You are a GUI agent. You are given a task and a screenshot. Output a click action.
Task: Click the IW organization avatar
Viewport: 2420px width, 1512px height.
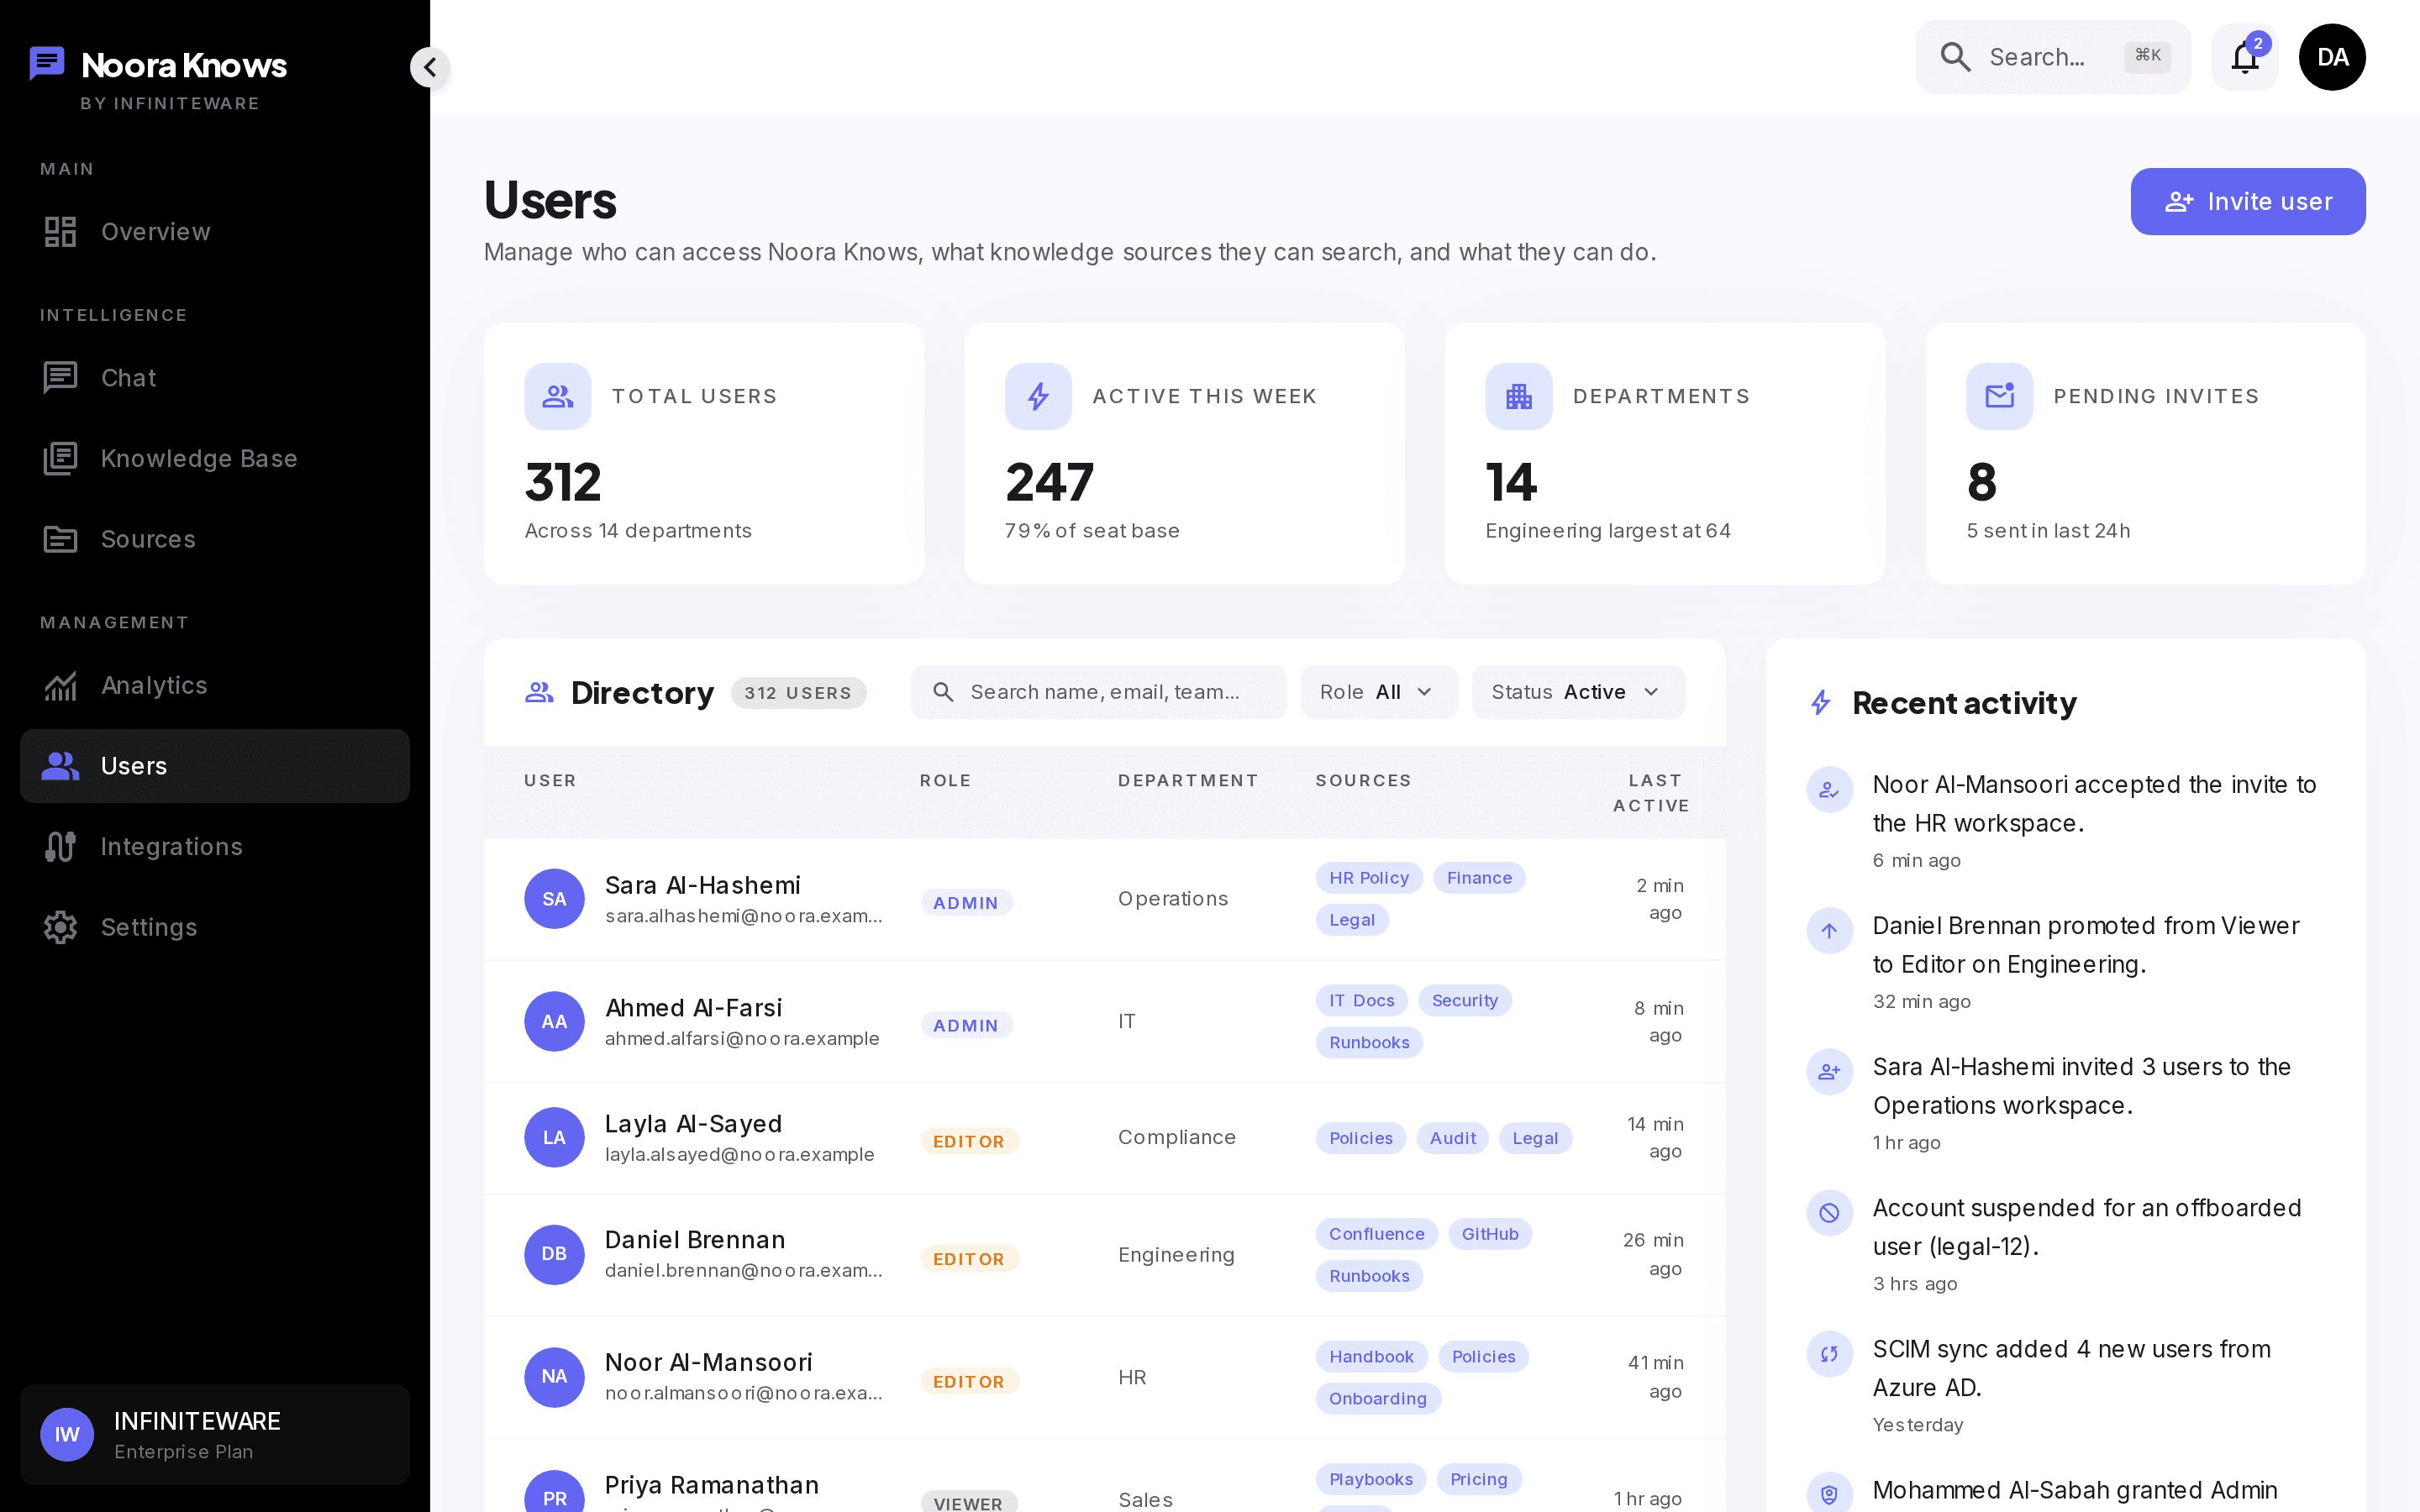click(67, 1434)
